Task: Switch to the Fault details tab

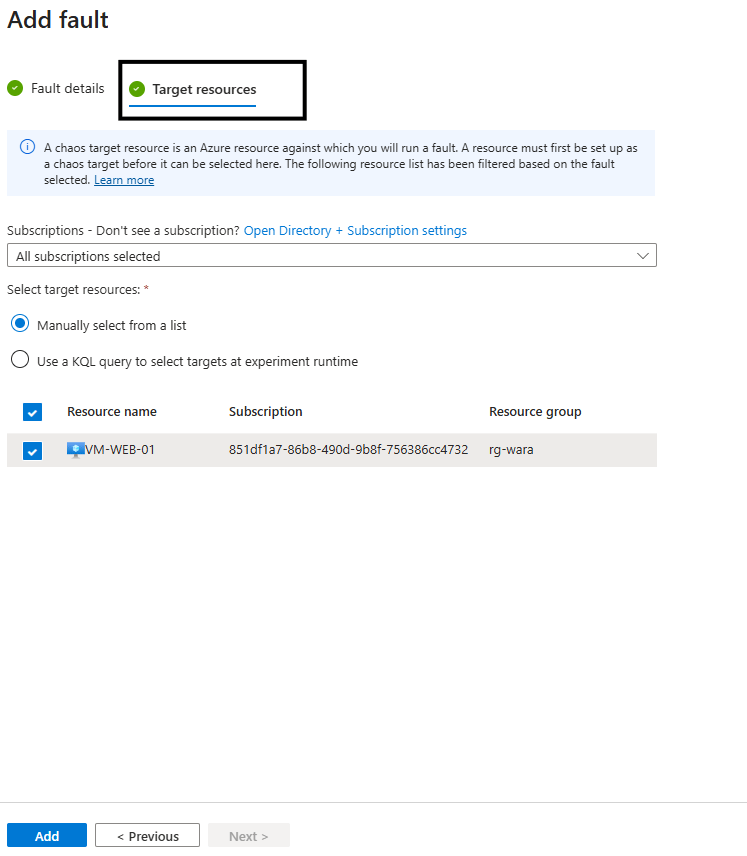Action: 67,89
